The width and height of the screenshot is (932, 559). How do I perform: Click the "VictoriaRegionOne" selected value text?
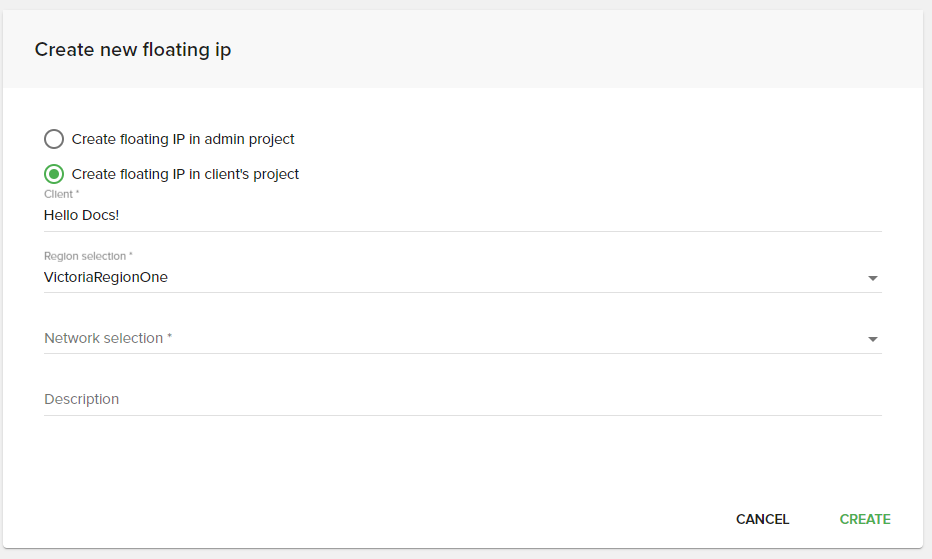click(x=106, y=277)
